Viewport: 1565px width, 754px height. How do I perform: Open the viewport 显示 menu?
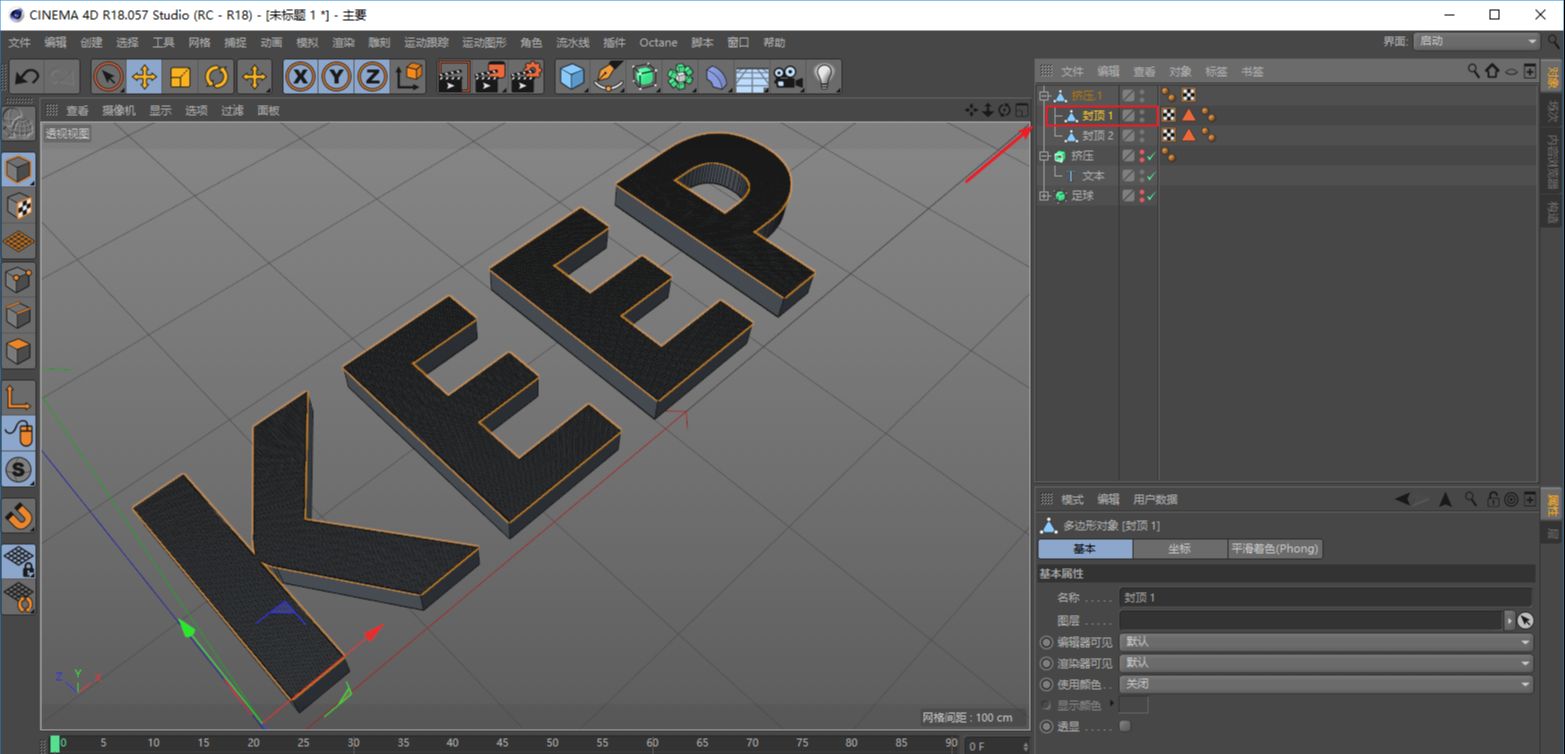pos(160,111)
